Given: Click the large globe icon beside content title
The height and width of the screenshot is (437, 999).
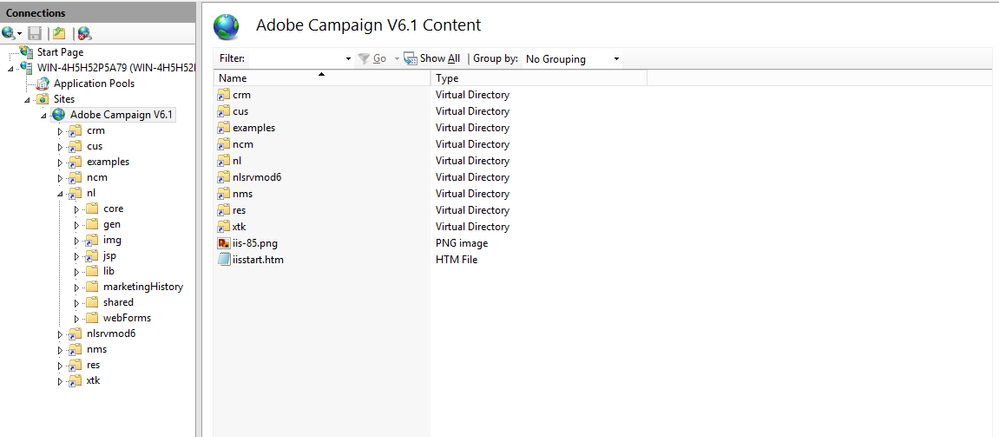Looking at the screenshot, I should 227,25.
